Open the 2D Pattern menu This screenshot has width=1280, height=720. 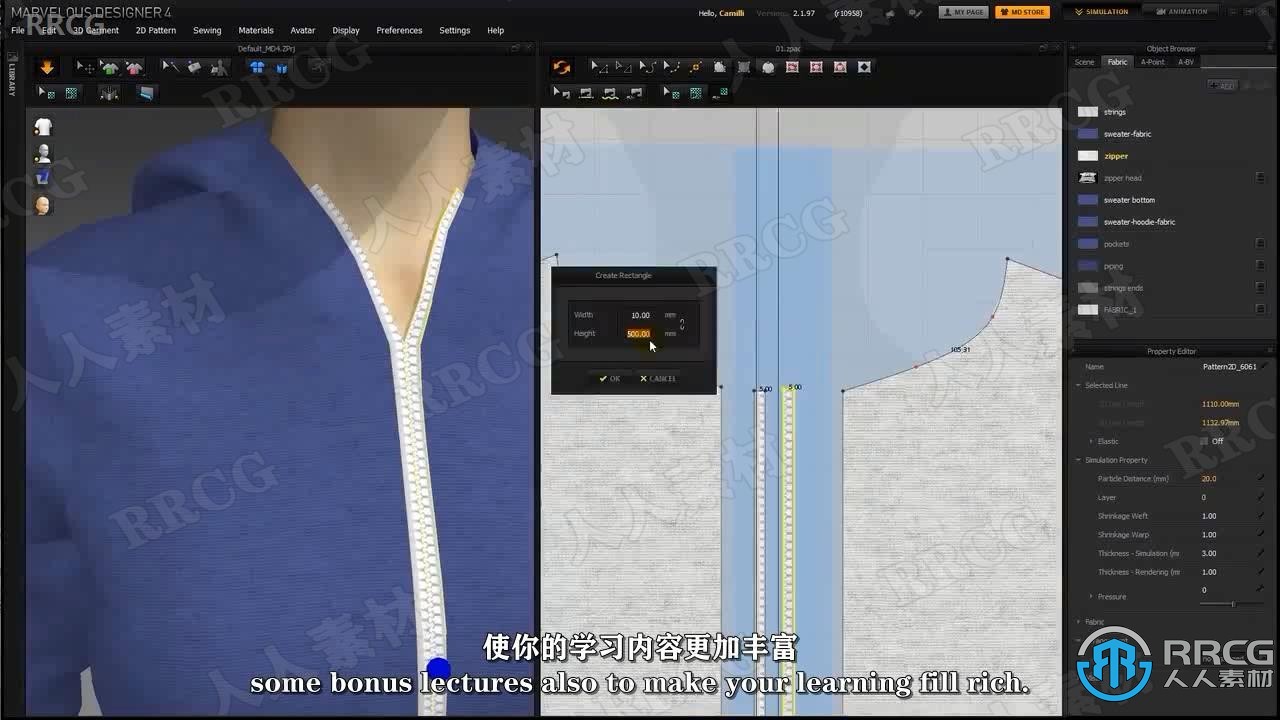tap(156, 30)
